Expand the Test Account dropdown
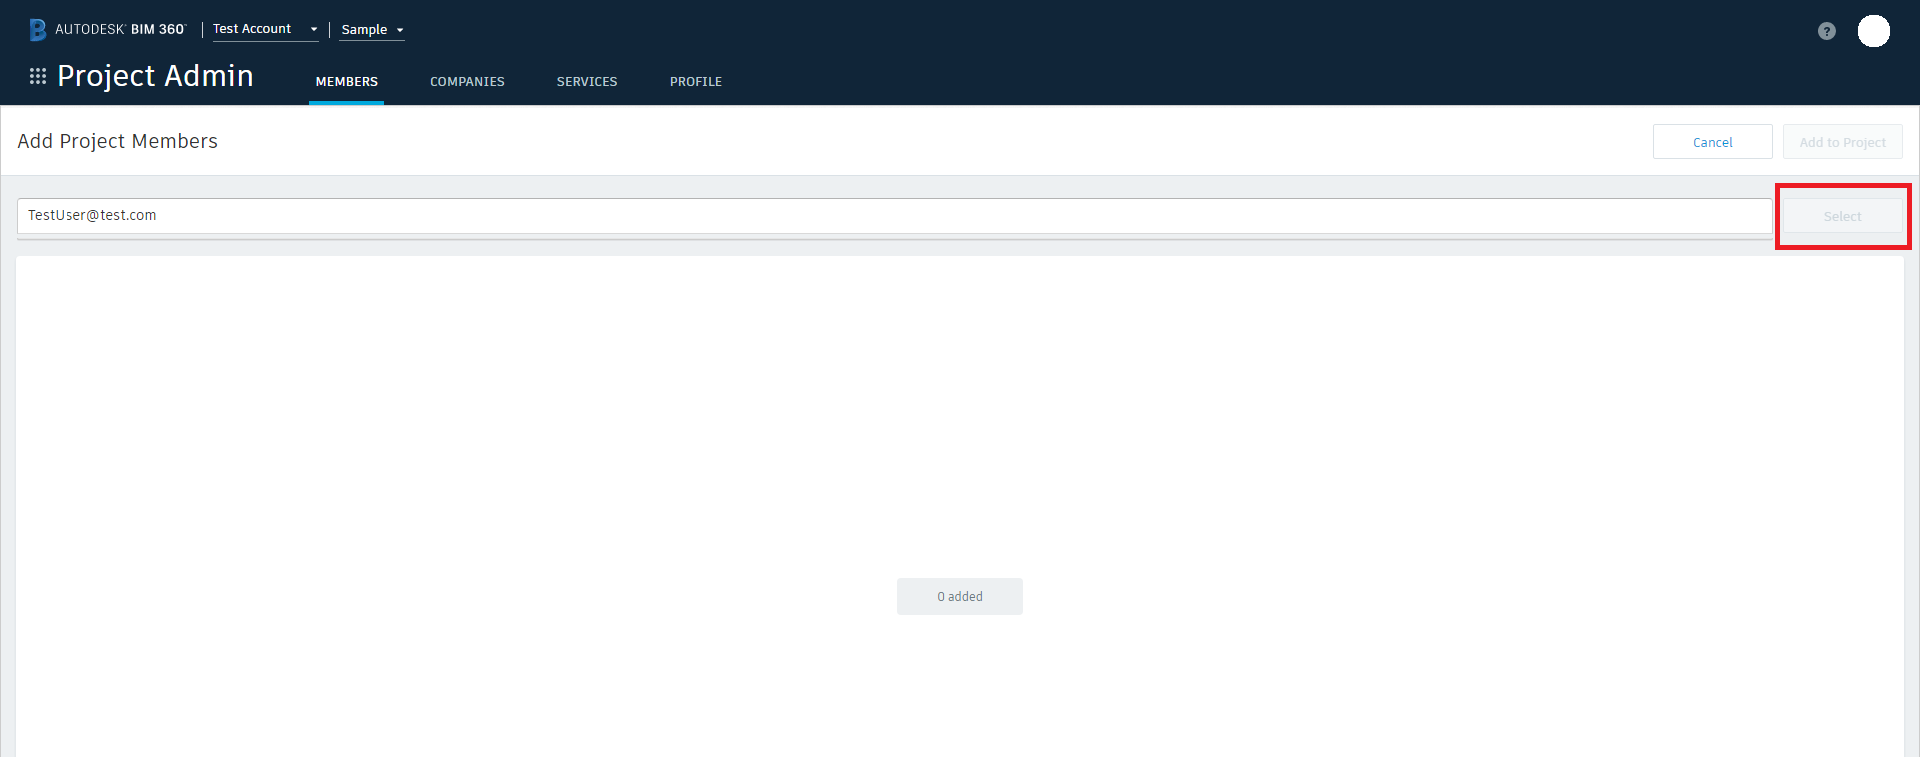Viewport: 1920px width, 757px height. (265, 29)
